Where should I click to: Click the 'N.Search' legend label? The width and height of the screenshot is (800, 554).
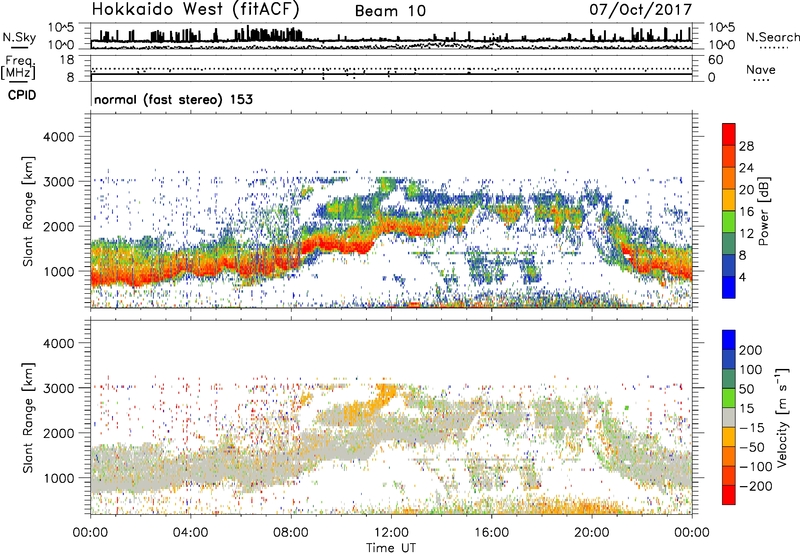point(772,37)
